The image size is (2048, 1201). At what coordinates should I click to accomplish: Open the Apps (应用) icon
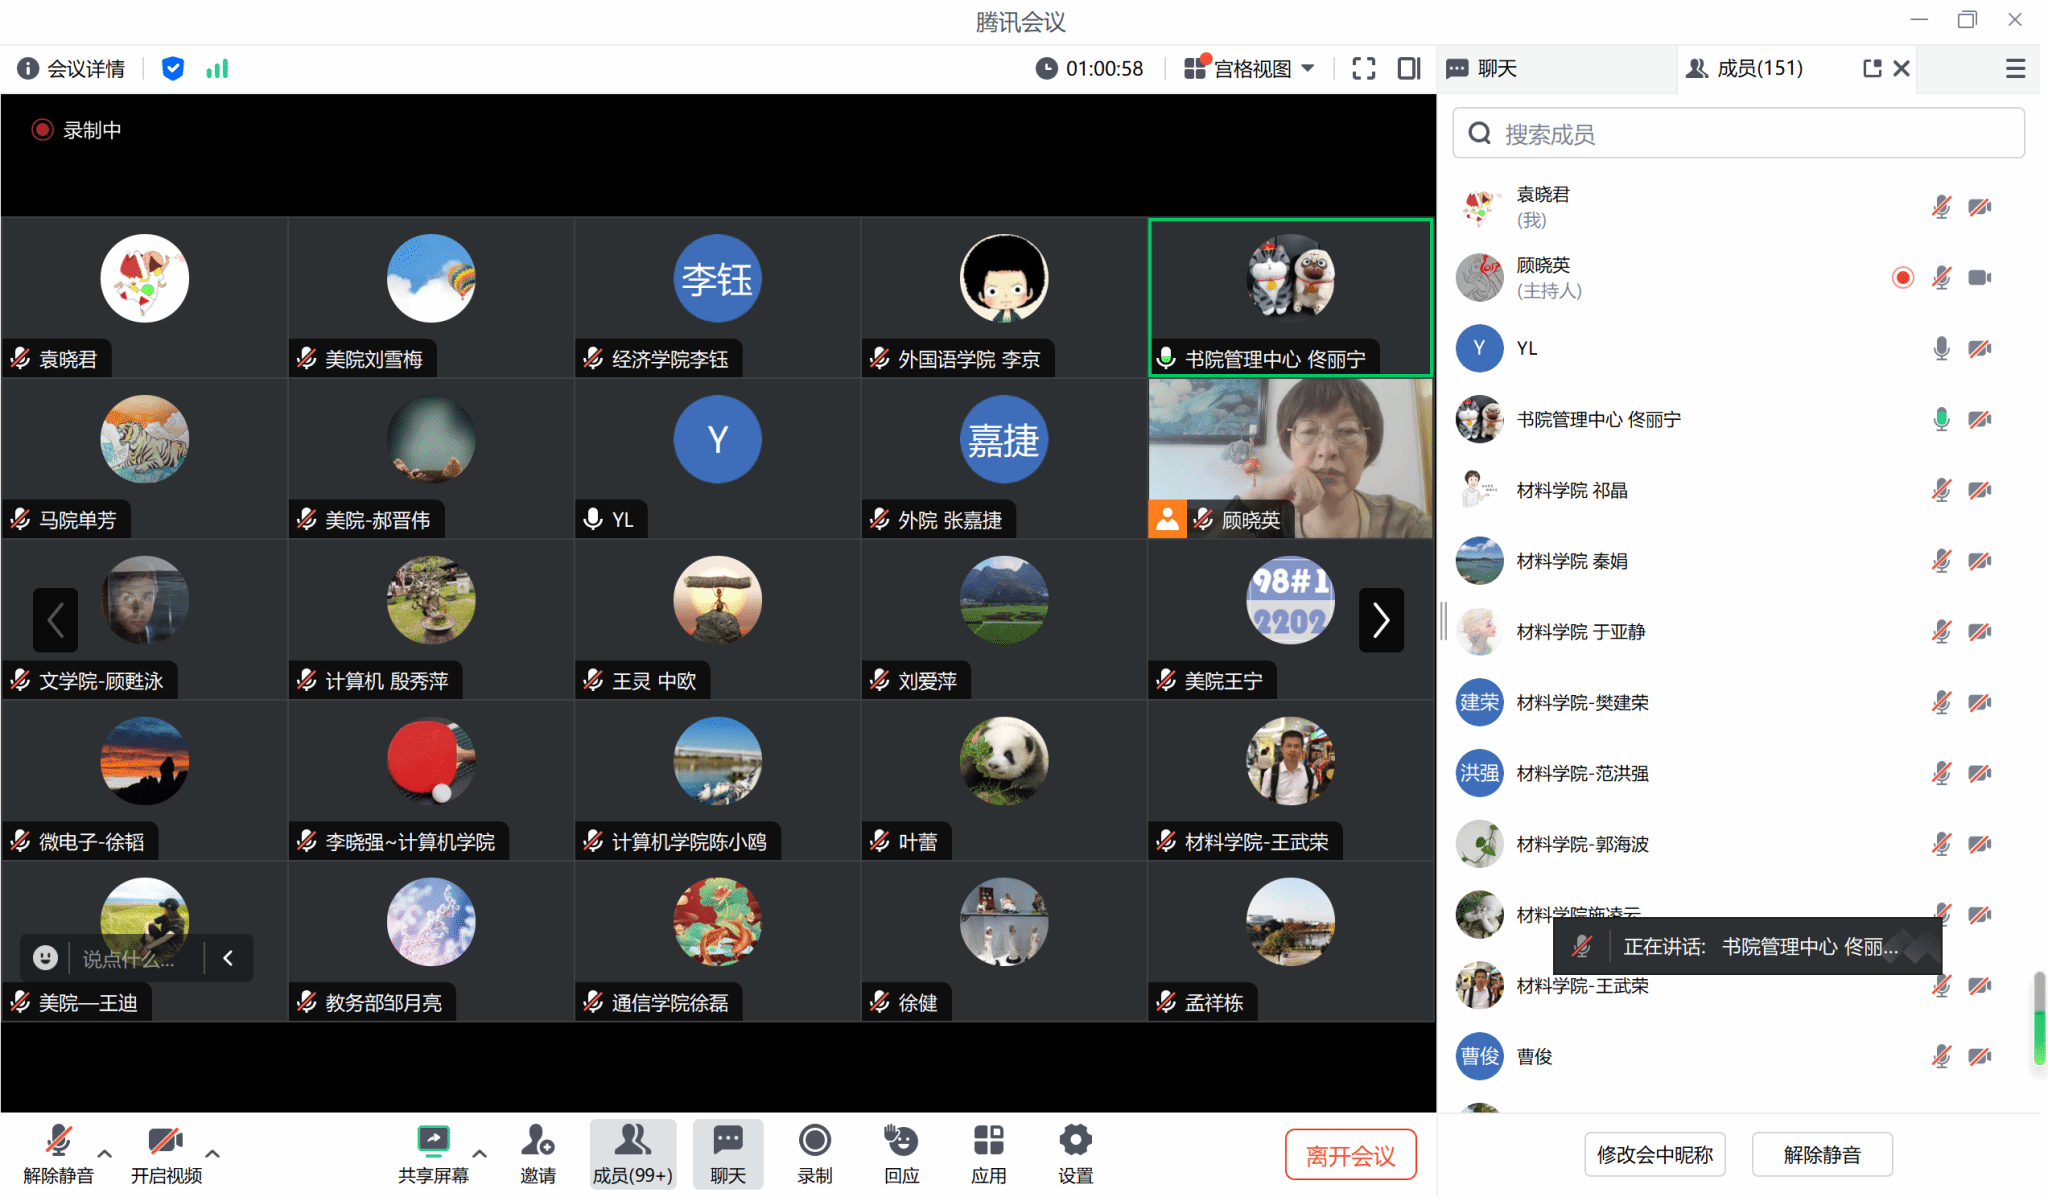(x=988, y=1142)
